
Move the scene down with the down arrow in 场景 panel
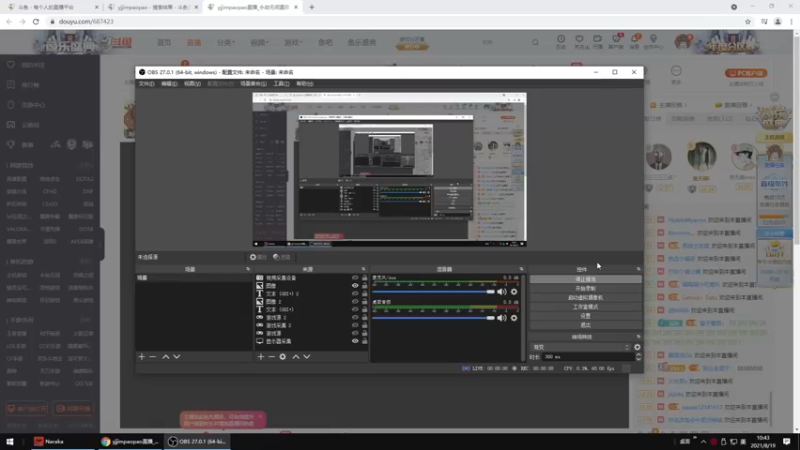[x=177, y=357]
